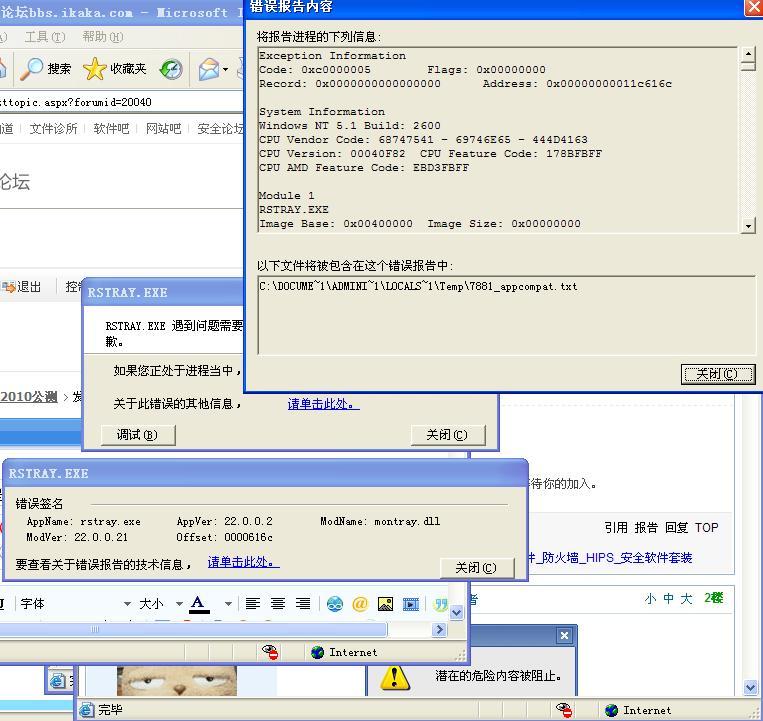Click privacy eye icon in bottom status bar
This screenshot has height=721, width=763.
coord(564,710)
